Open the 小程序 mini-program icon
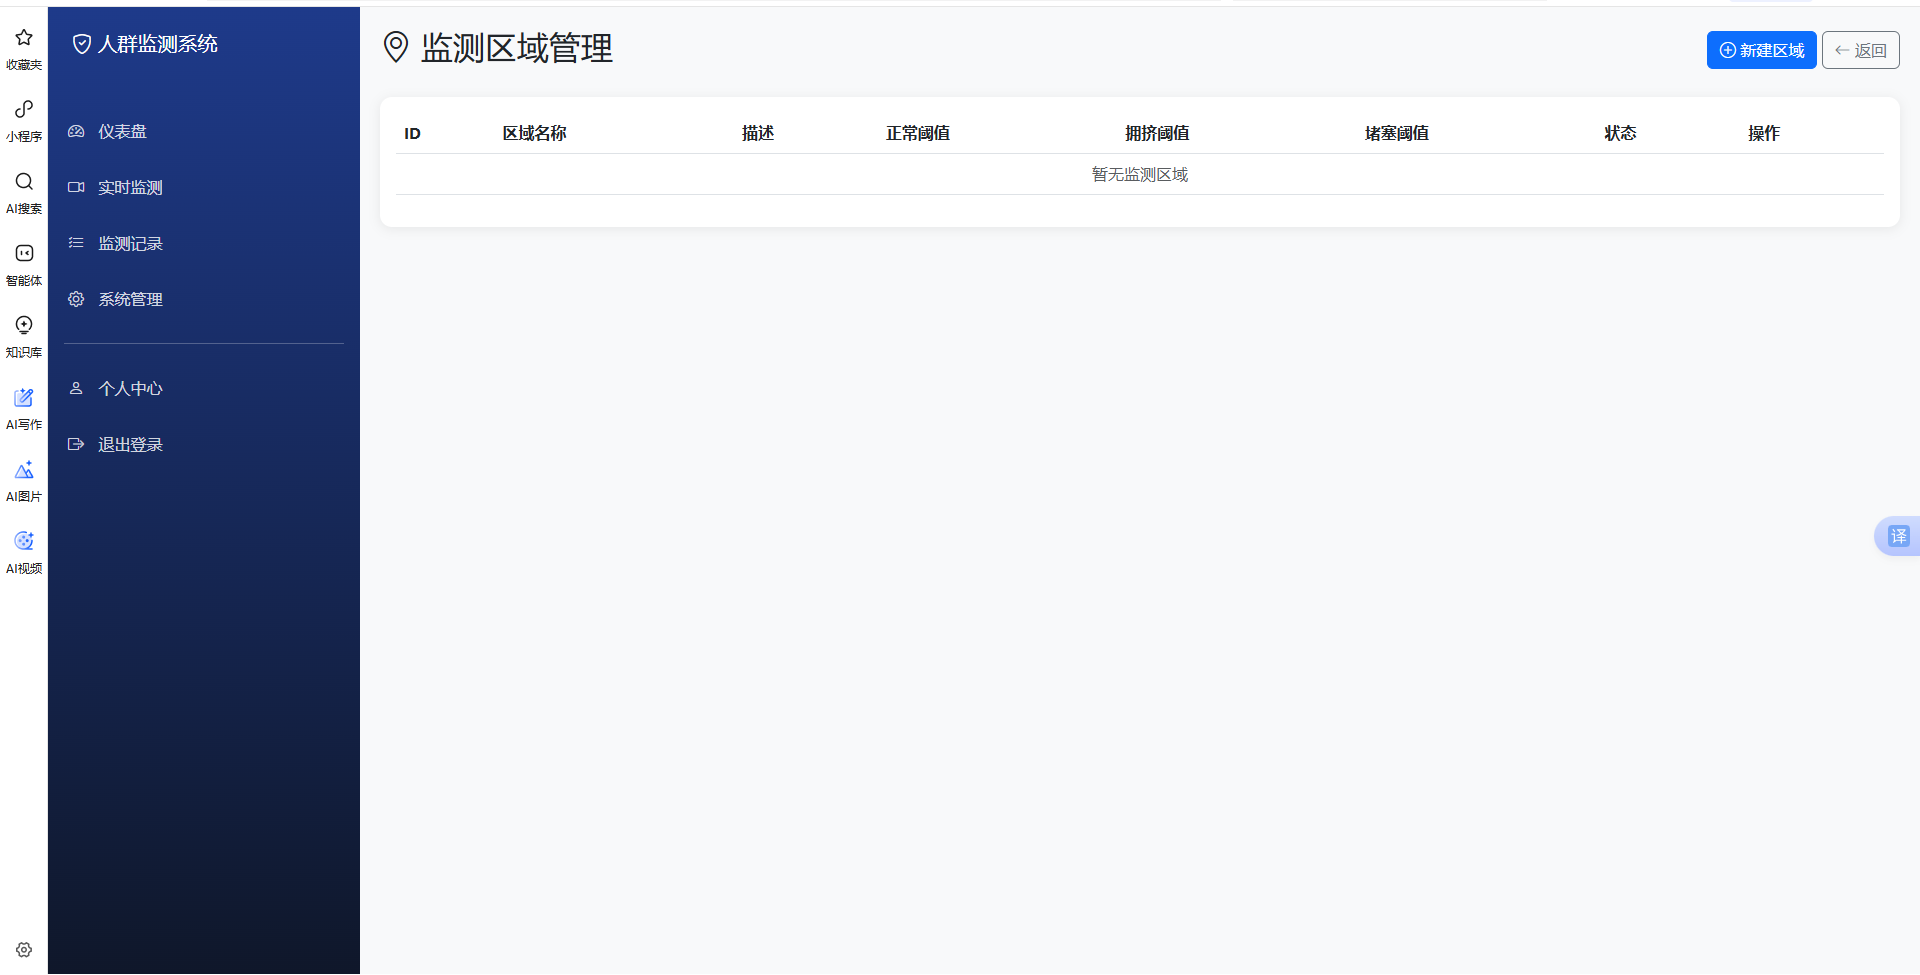Screen dimensions: 1920x975 pos(24,109)
